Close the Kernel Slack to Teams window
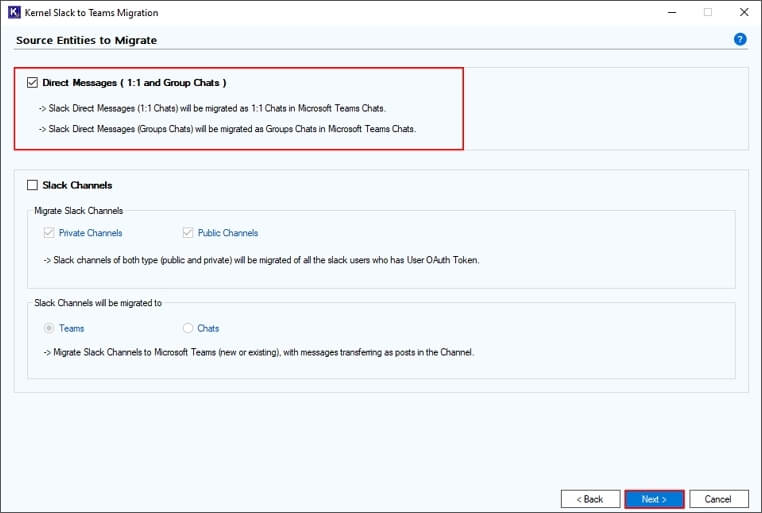 pos(744,12)
